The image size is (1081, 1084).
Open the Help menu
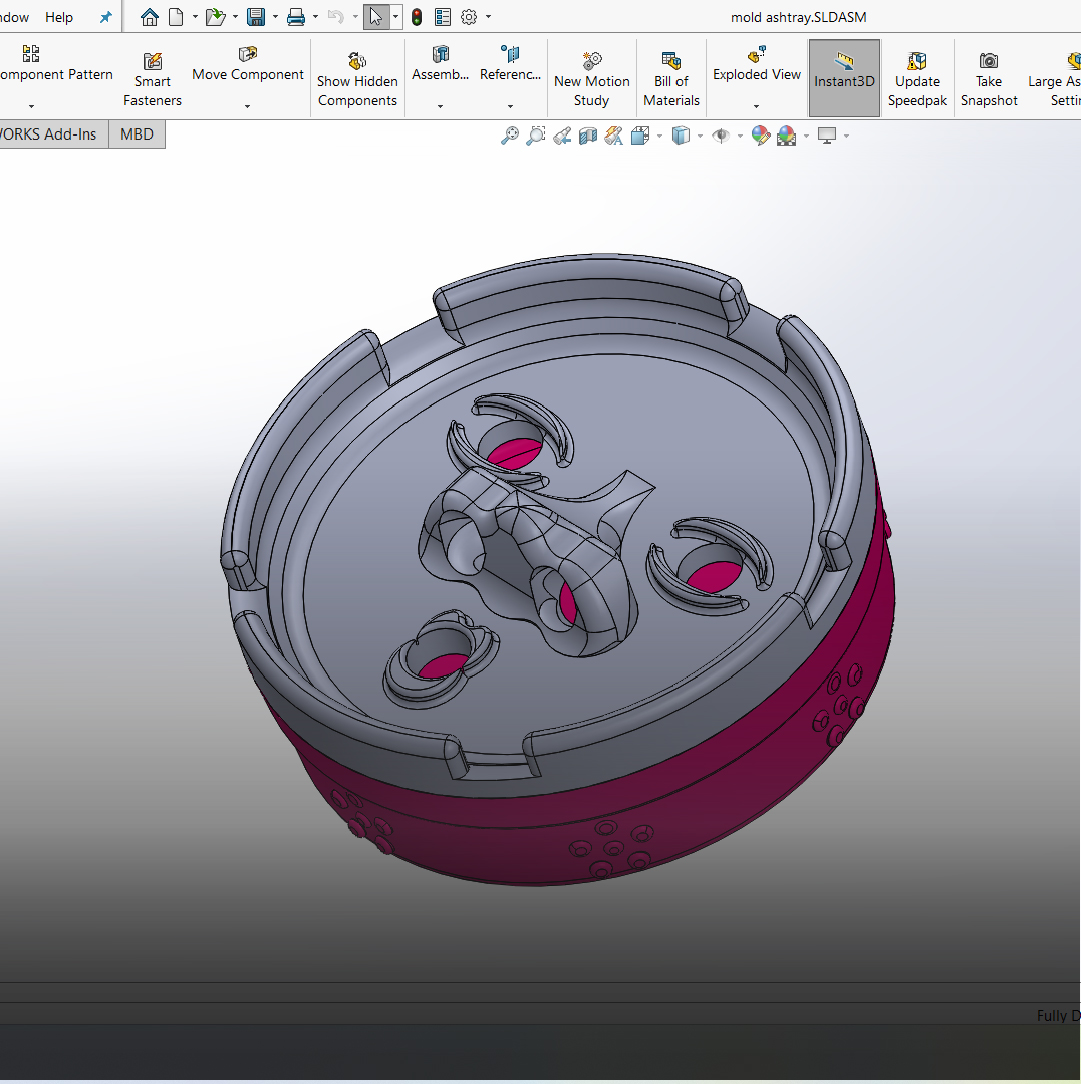[59, 17]
